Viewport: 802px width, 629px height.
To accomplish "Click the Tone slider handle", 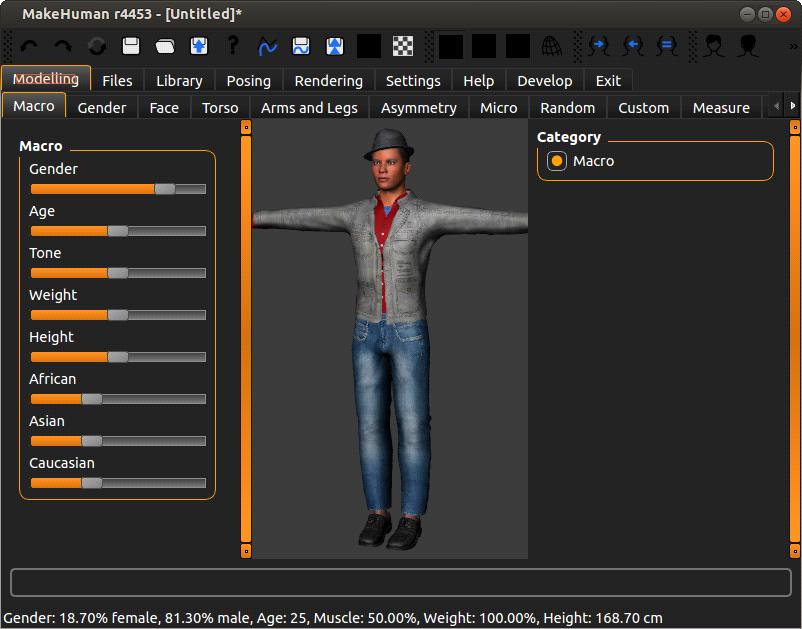I will point(118,273).
